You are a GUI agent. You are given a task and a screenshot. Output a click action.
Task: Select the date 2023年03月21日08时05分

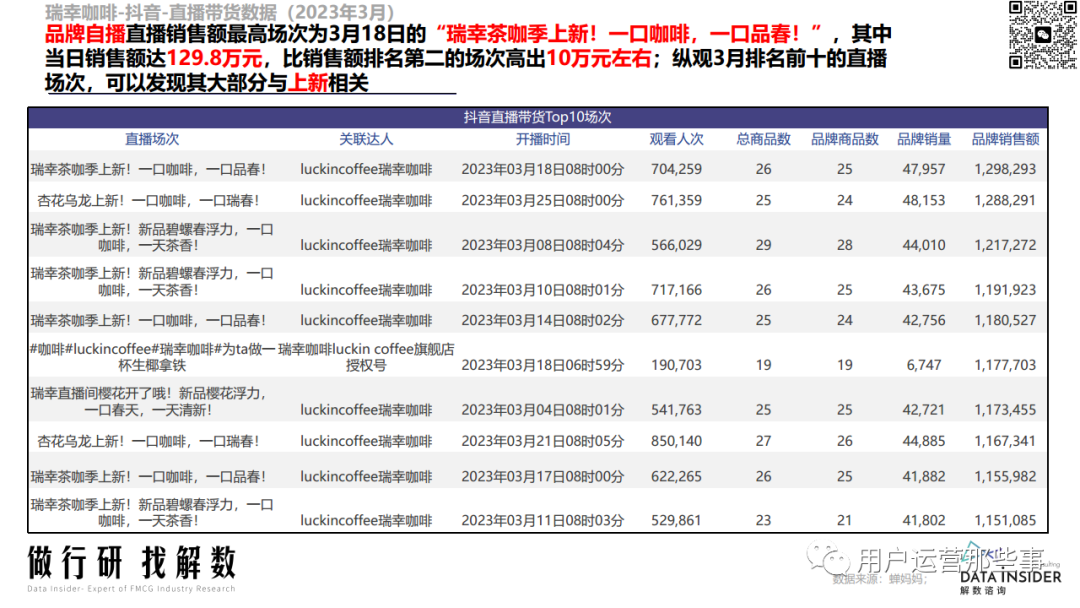[543, 441]
